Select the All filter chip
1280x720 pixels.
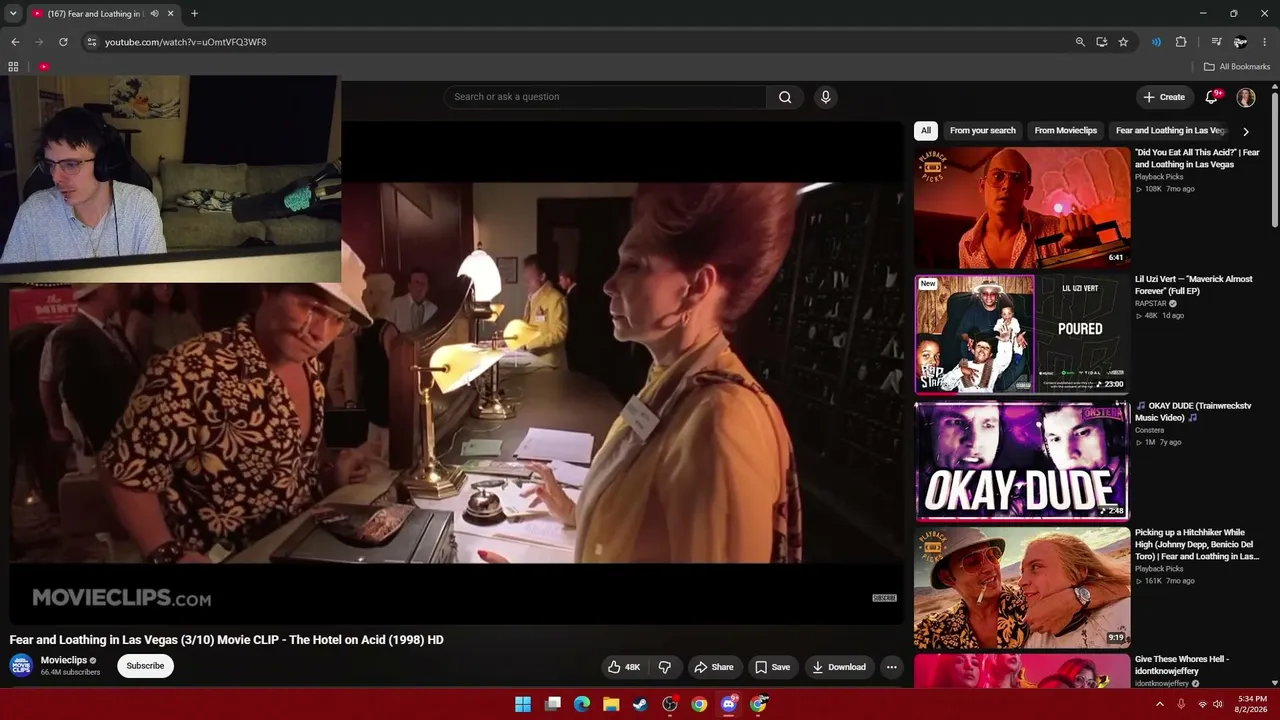pyautogui.click(x=926, y=131)
